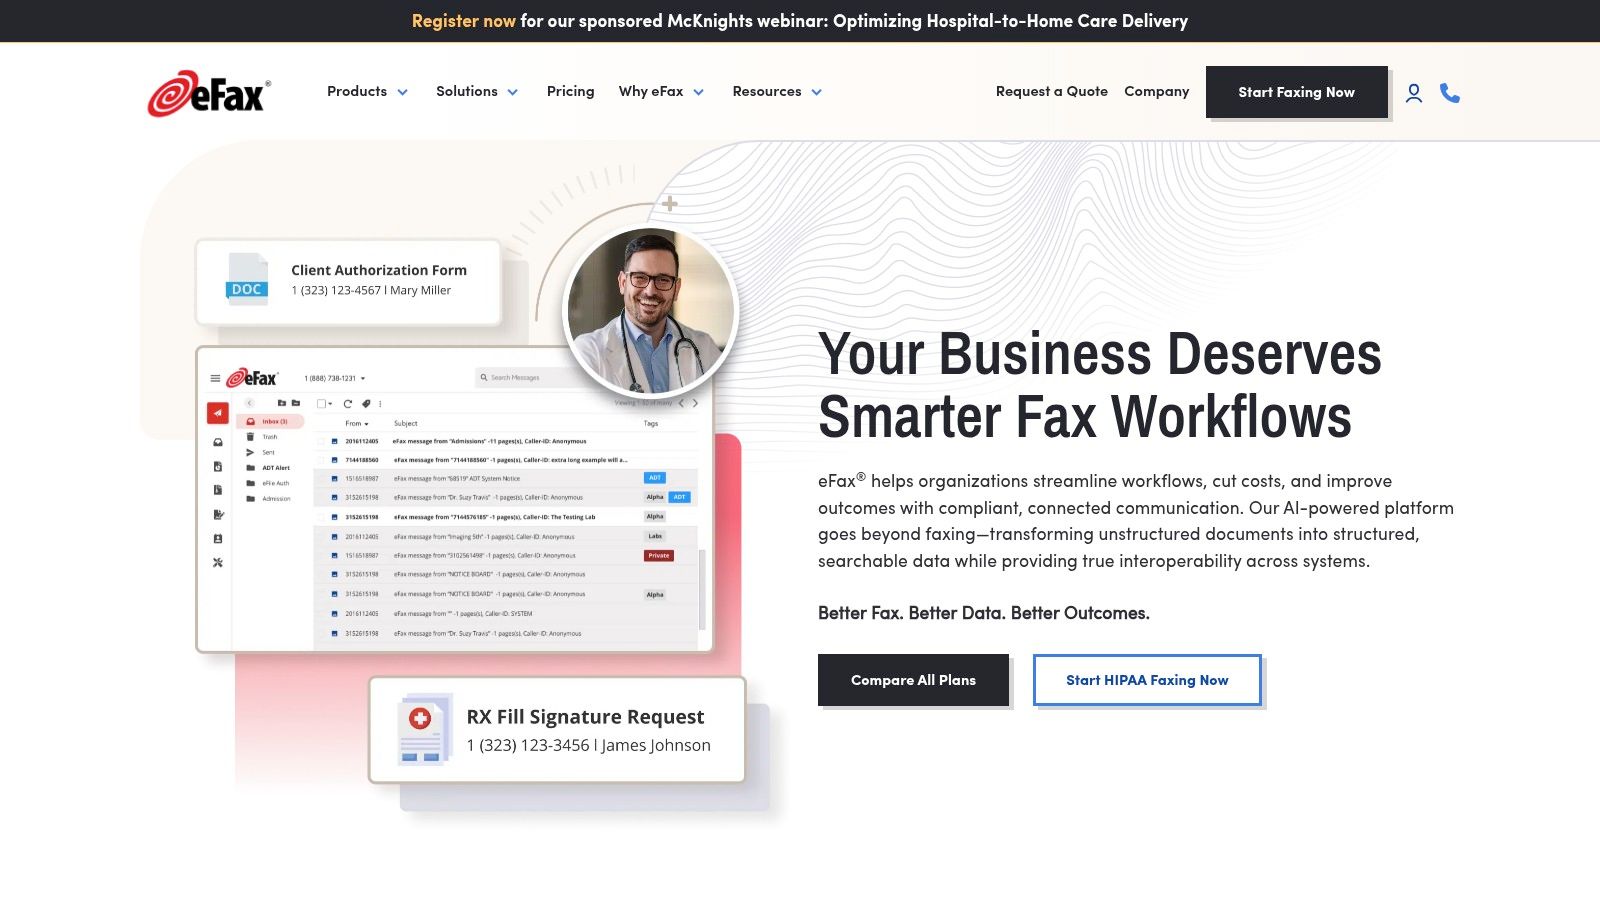Click the Start Faxing Now button
The image size is (1600, 900).
(x=1296, y=92)
